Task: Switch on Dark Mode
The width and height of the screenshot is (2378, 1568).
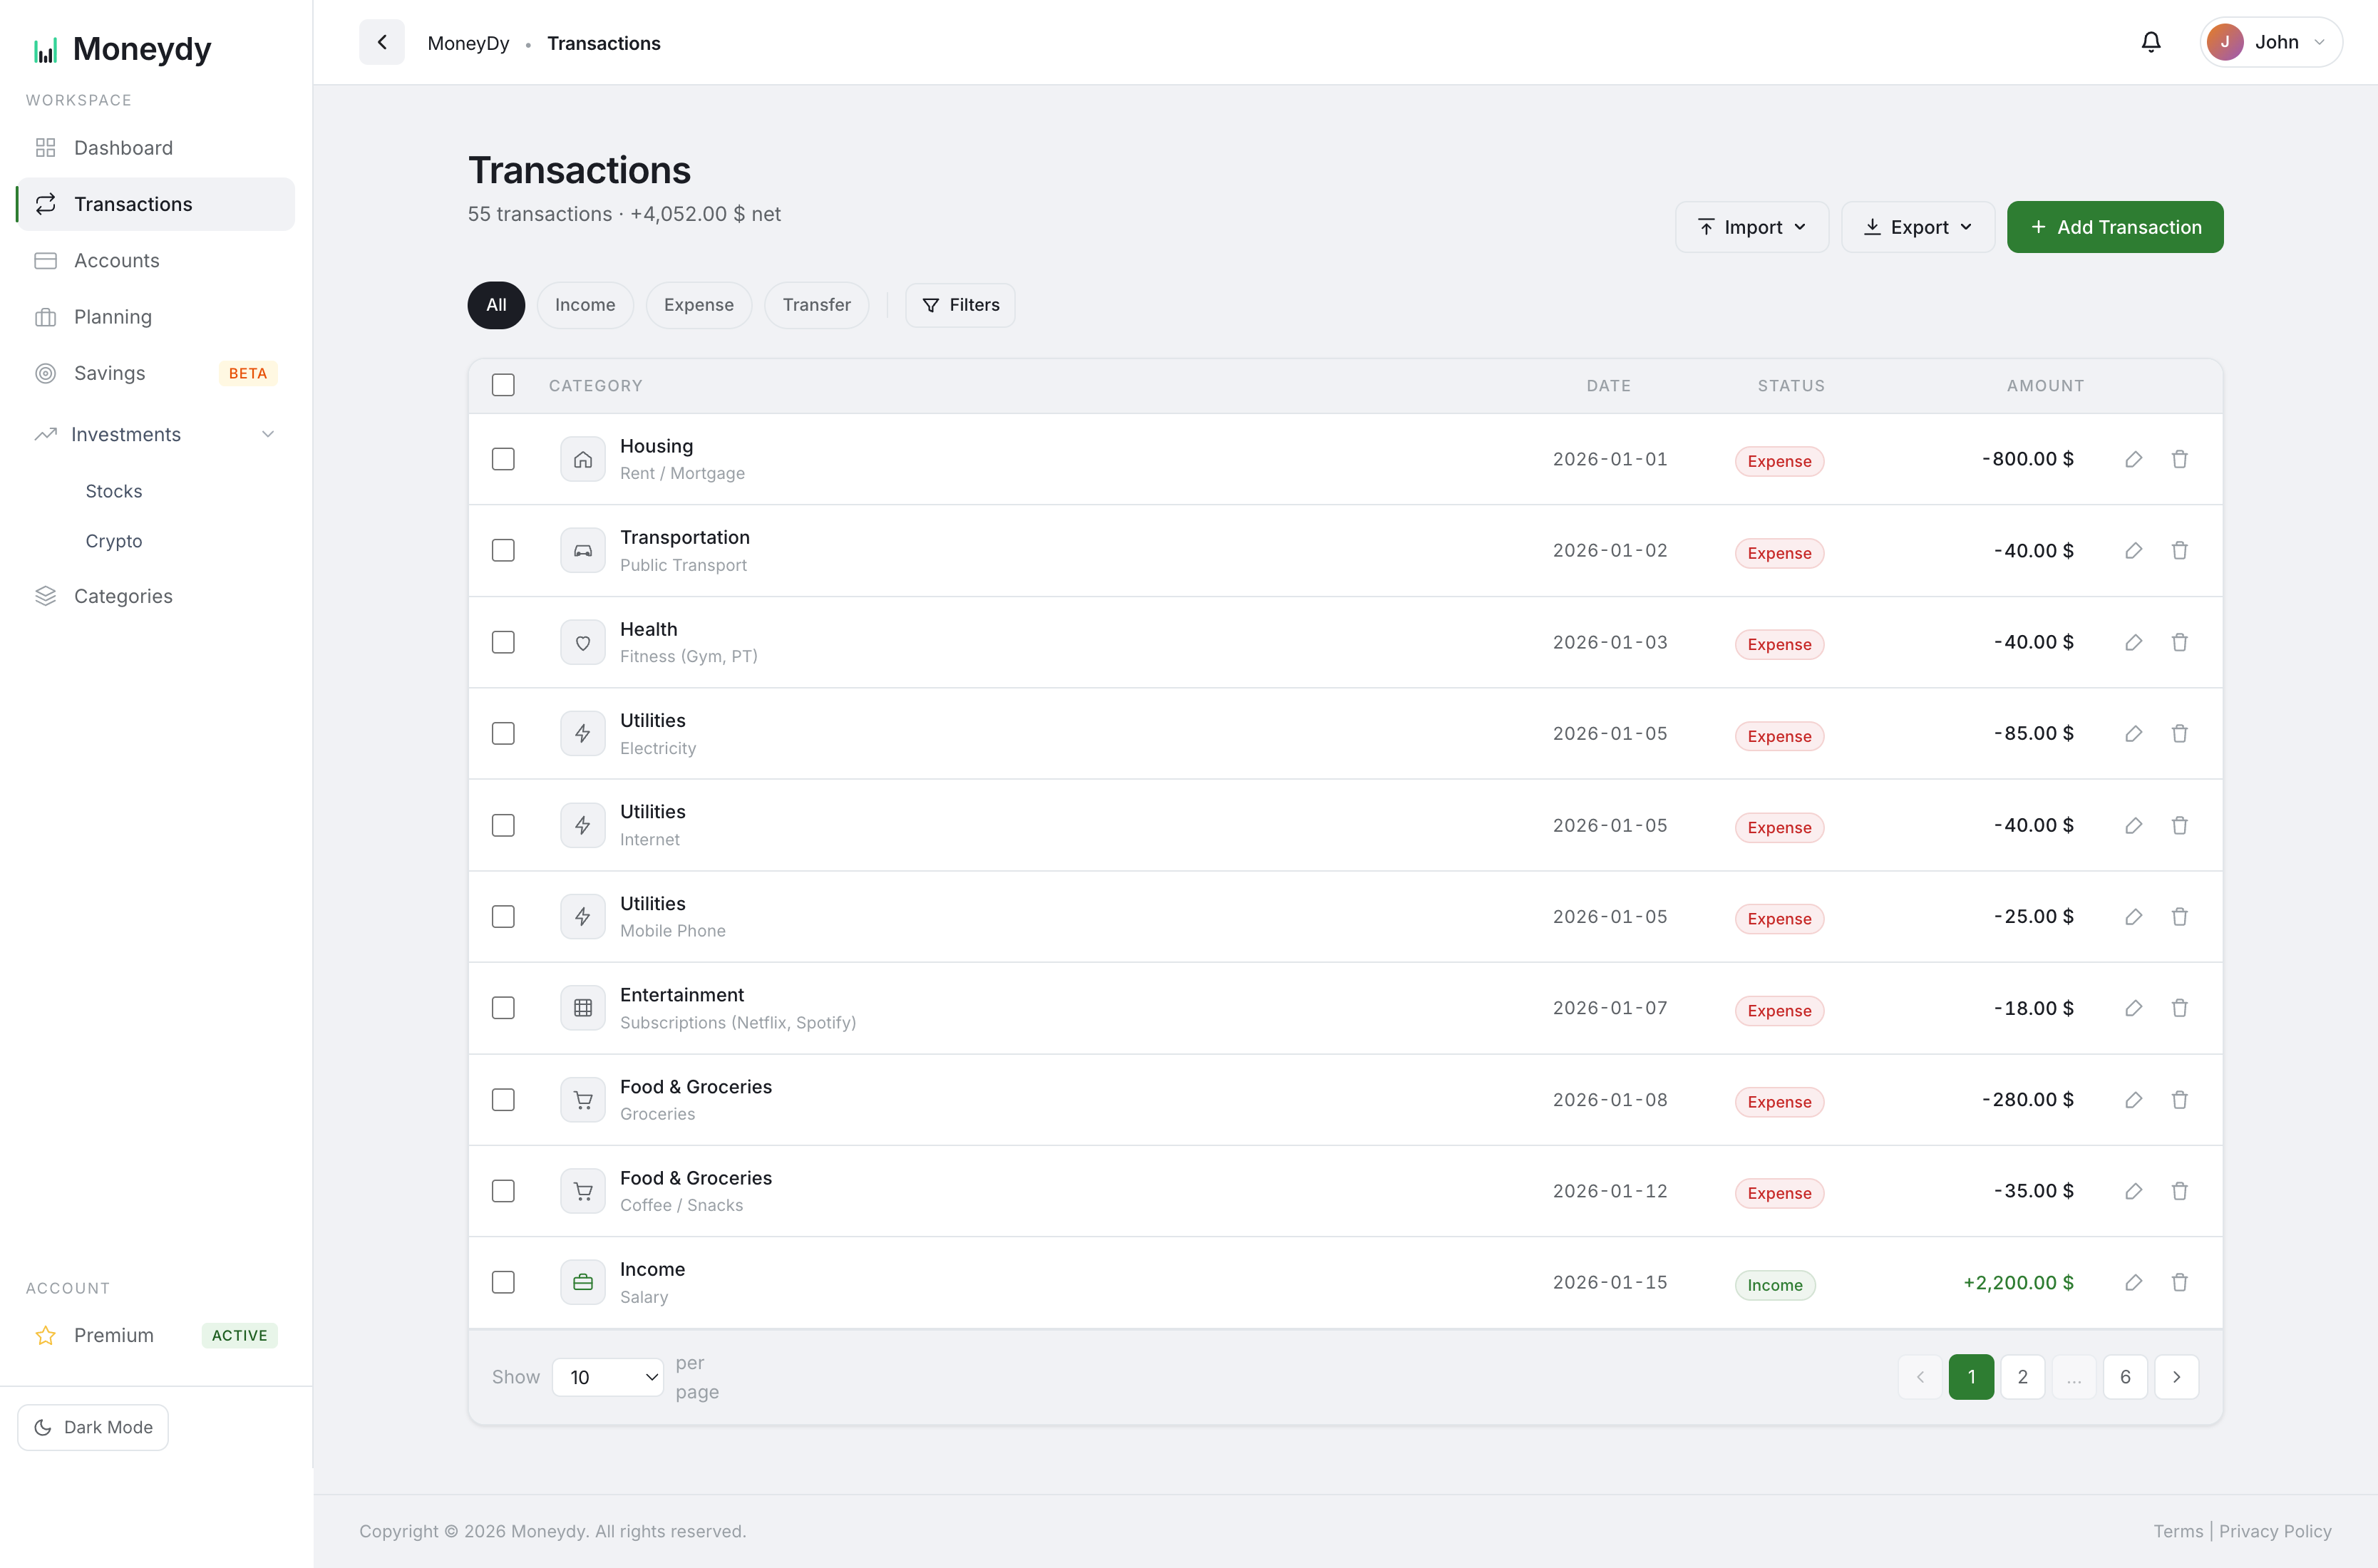Action: click(93, 1427)
